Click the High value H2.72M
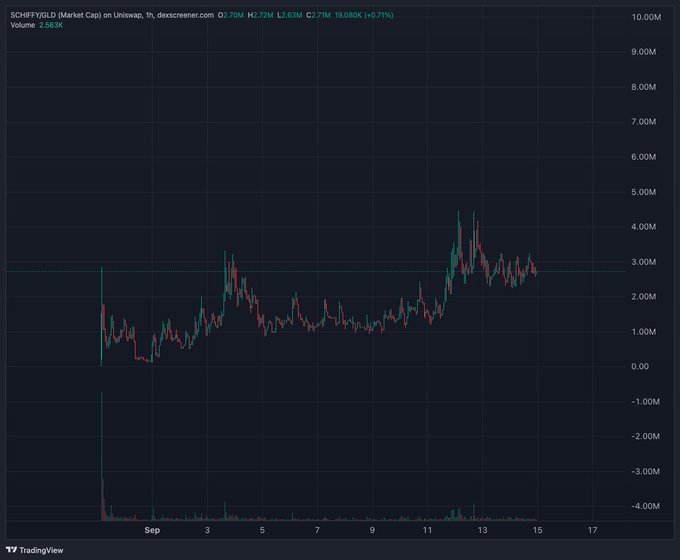Image resolution: width=680 pixels, height=560 pixels. coord(261,15)
